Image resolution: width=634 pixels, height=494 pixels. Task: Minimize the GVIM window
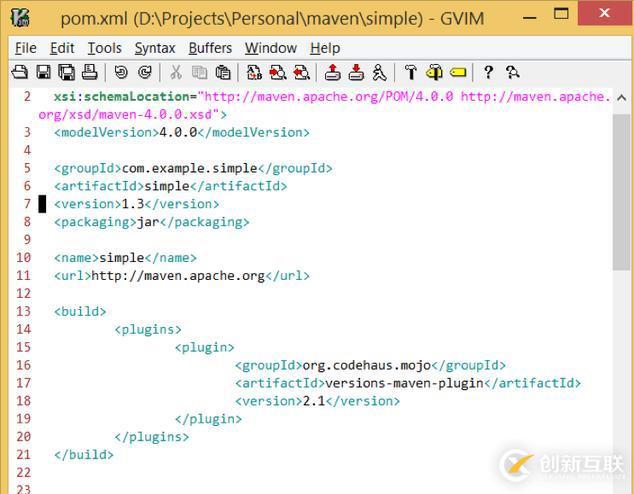point(529,18)
